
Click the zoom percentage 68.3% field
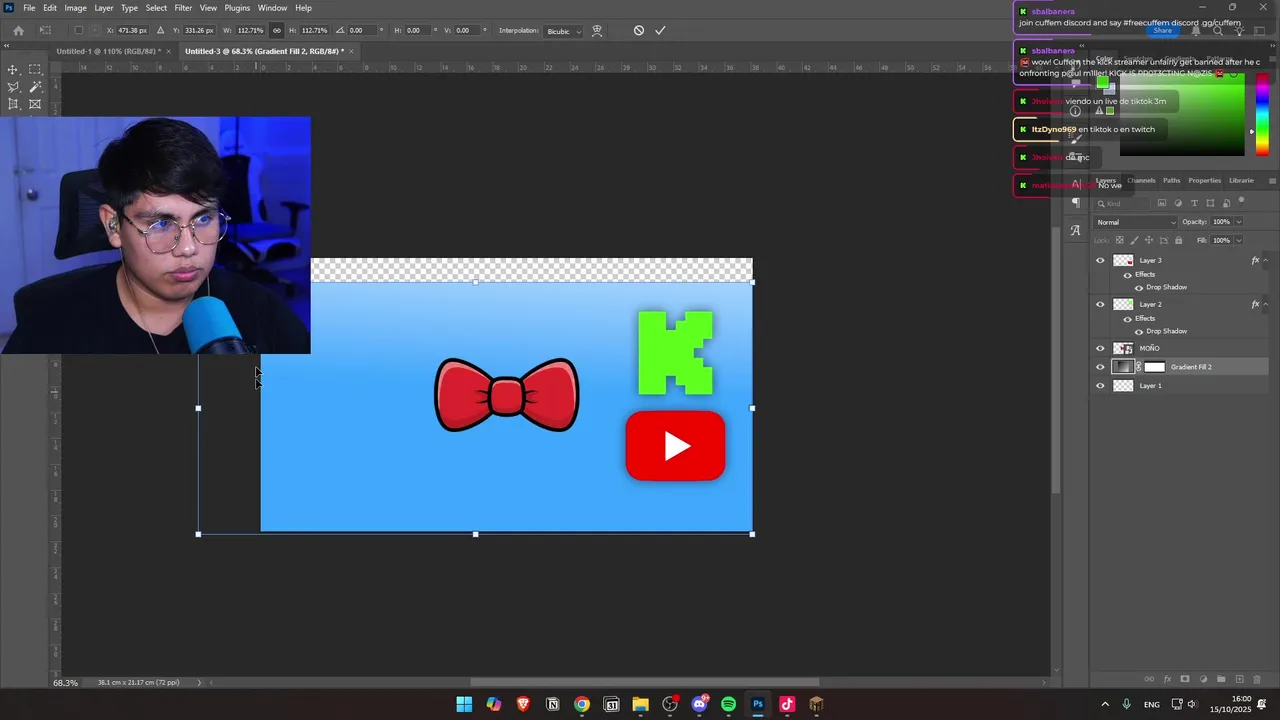click(x=66, y=683)
